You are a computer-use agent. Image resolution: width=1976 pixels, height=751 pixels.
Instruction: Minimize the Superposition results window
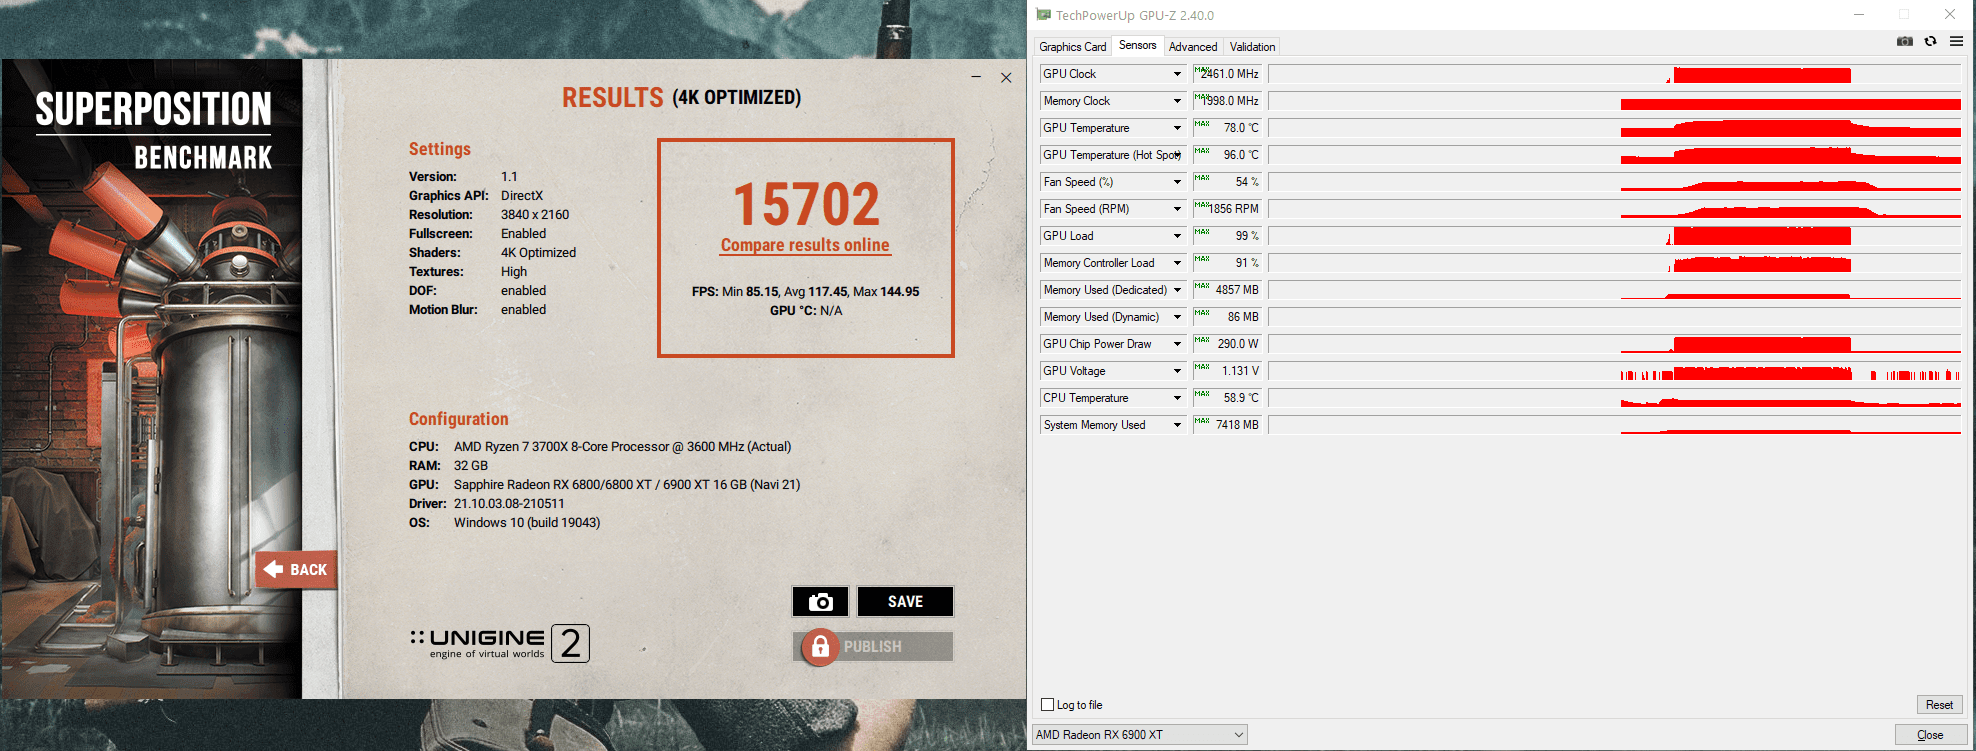(976, 77)
